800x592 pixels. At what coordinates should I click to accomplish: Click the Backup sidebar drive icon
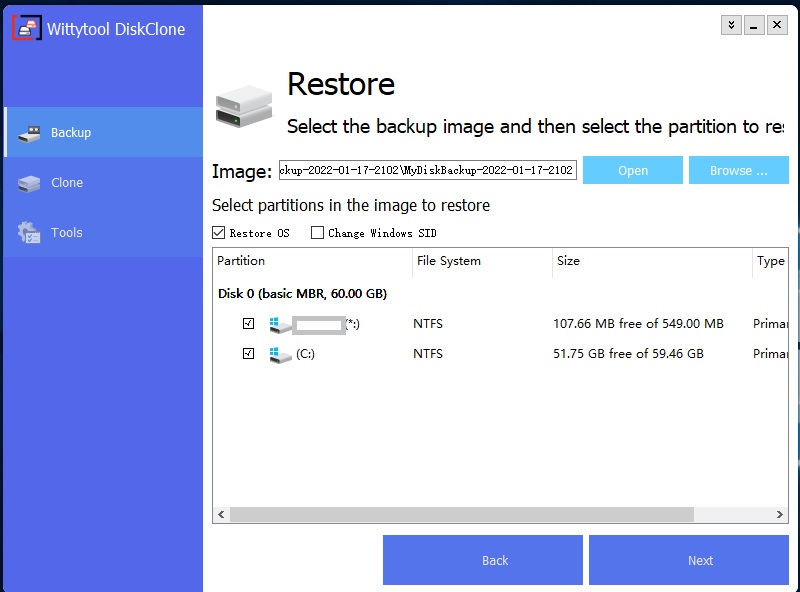point(29,134)
